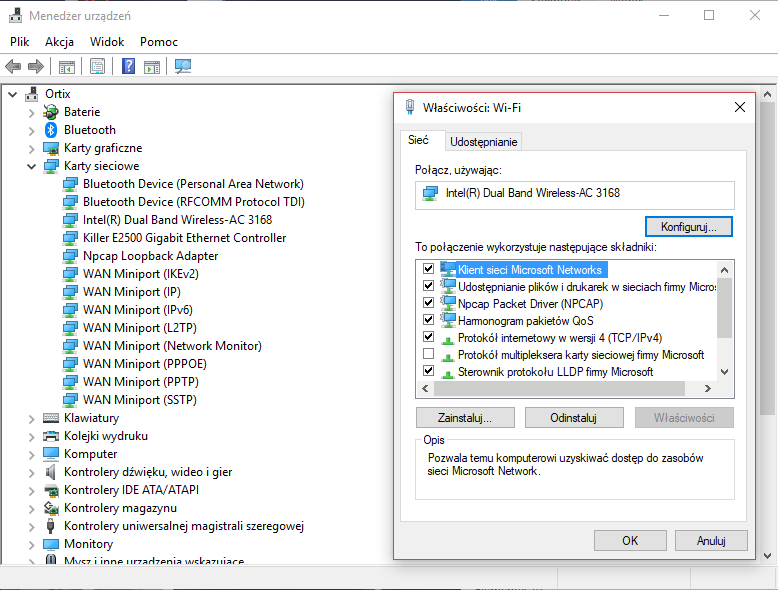Click the Baterie battery icon
778x590 pixels.
pos(51,112)
